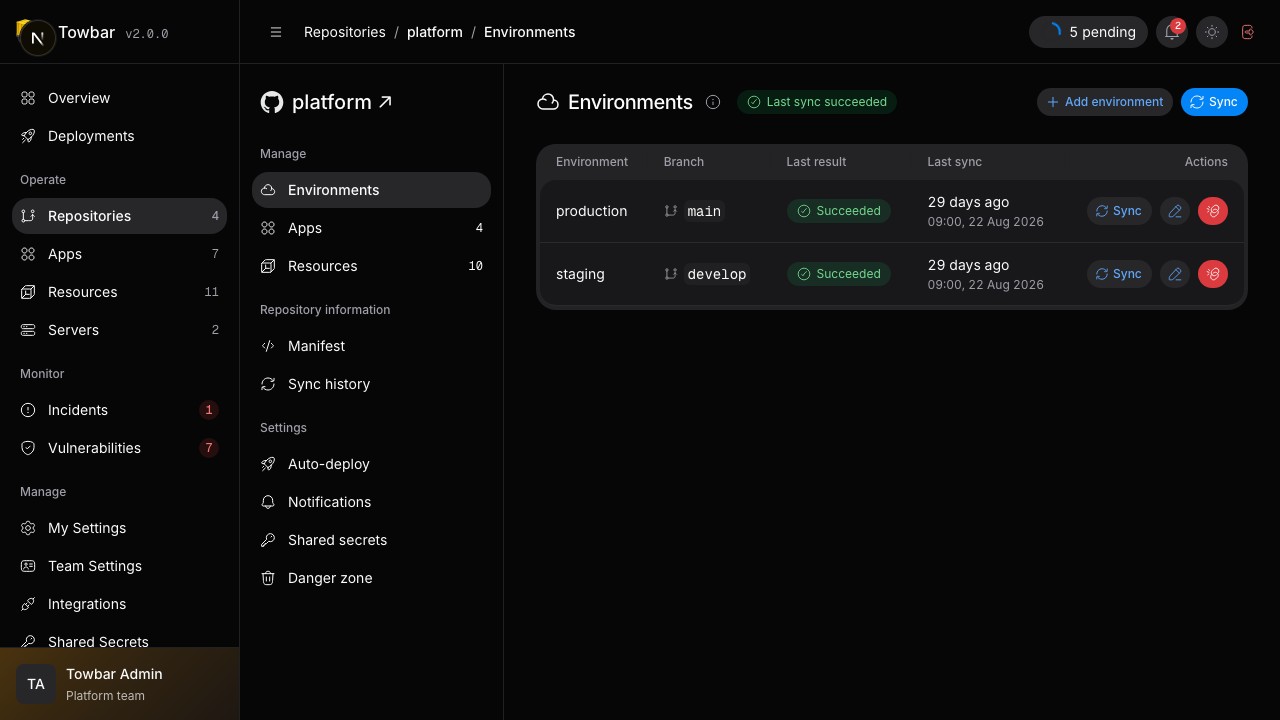
Task: Click the logout icon in header
Action: coord(1248,32)
